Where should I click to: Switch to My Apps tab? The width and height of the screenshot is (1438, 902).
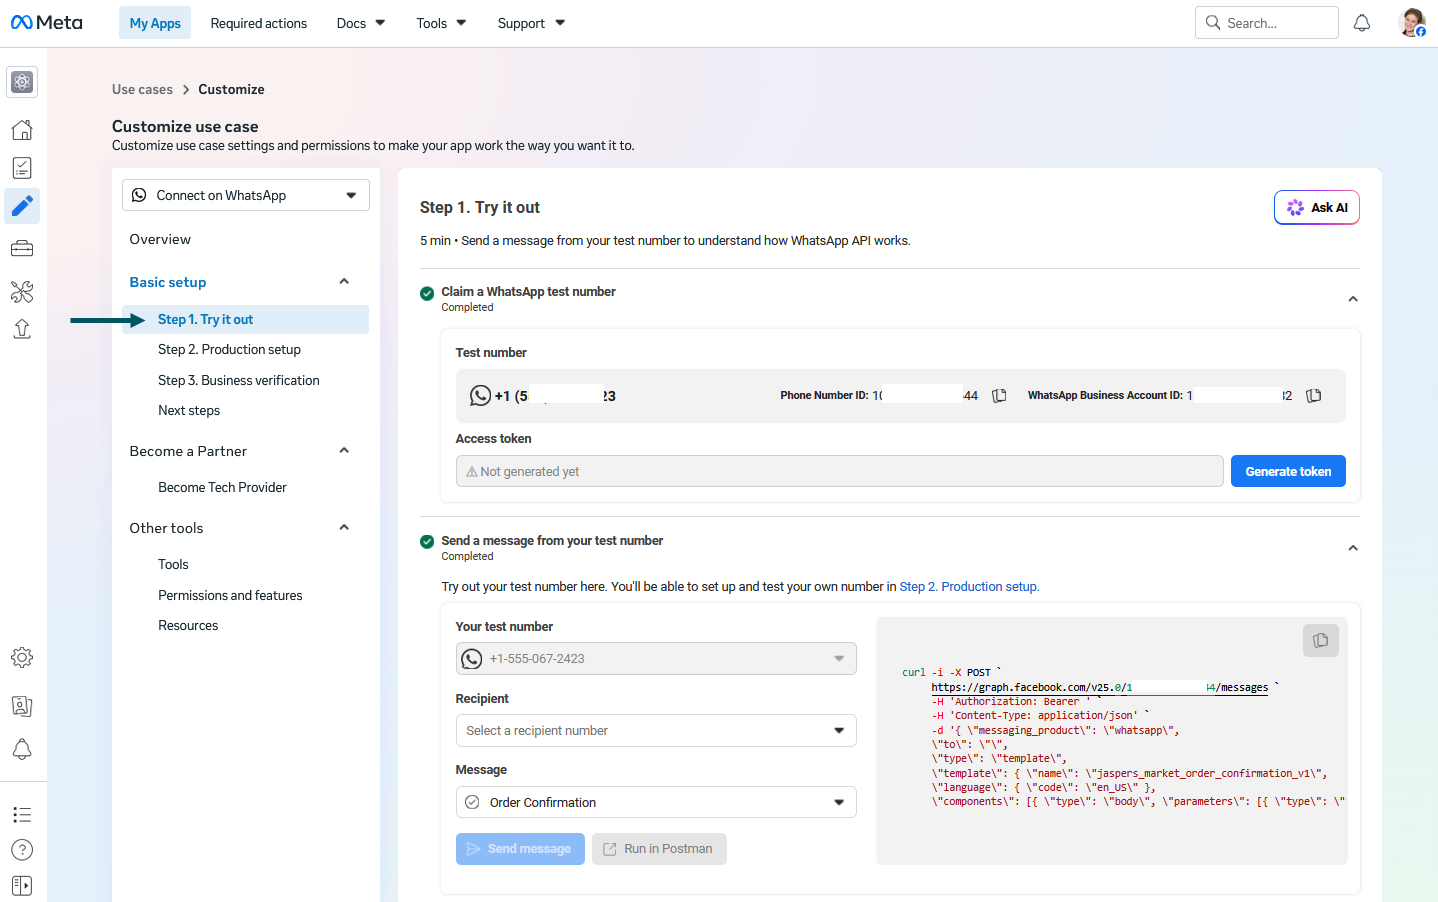[x=155, y=23]
